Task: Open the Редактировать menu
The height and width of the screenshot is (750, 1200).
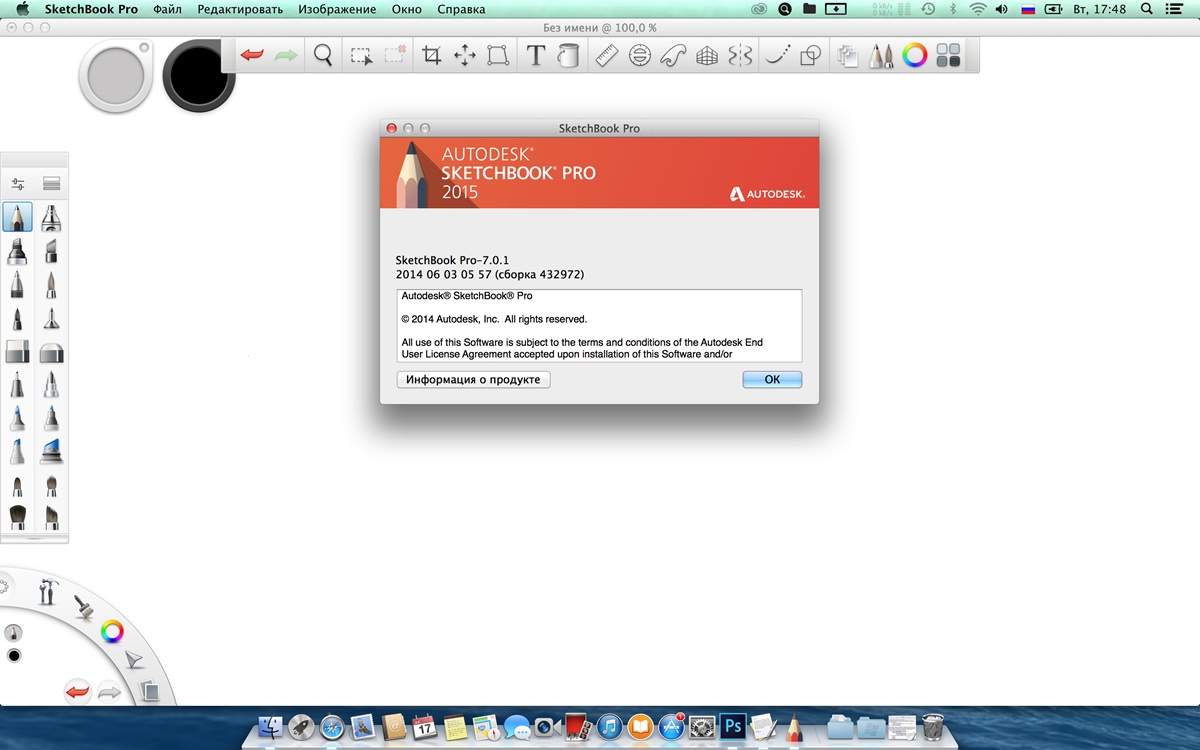Action: click(x=240, y=9)
